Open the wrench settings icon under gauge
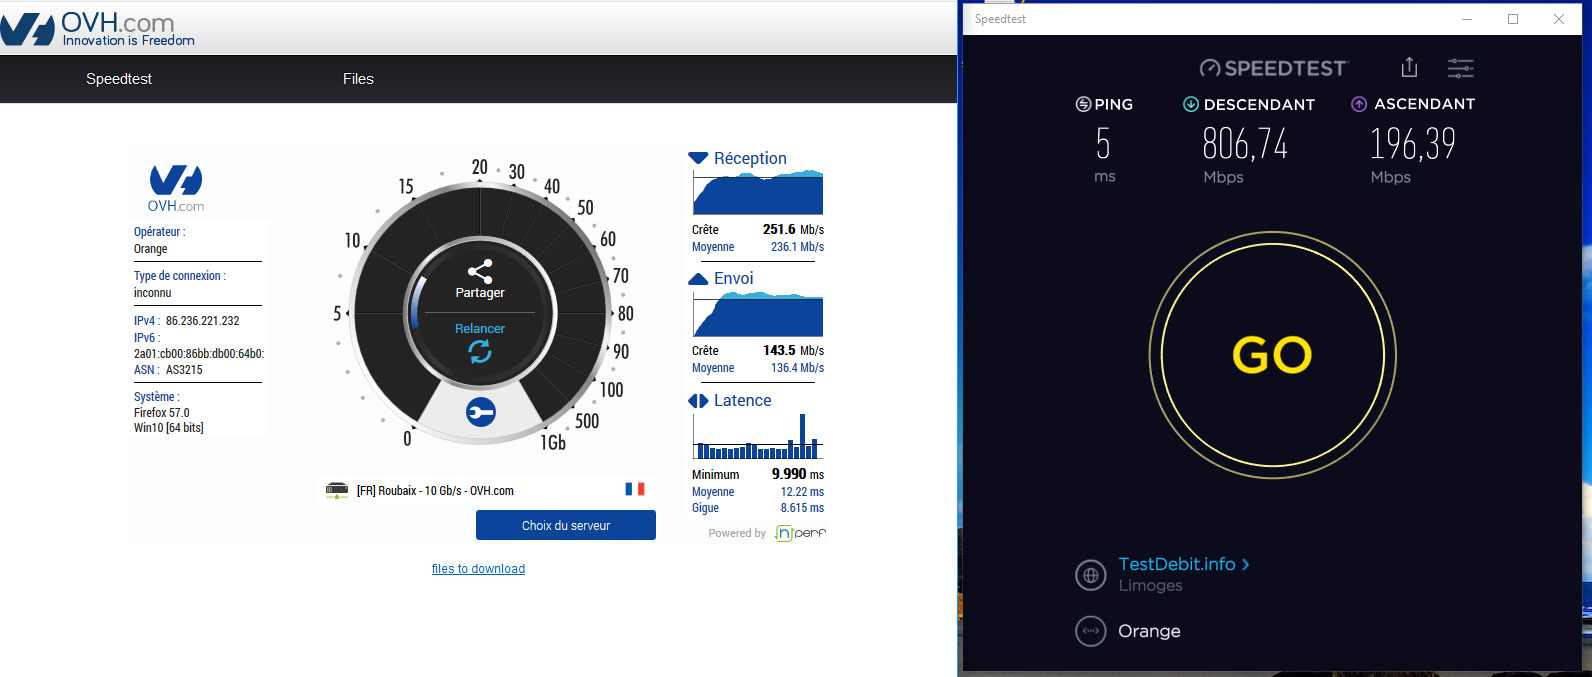1592x677 pixels. [481, 413]
